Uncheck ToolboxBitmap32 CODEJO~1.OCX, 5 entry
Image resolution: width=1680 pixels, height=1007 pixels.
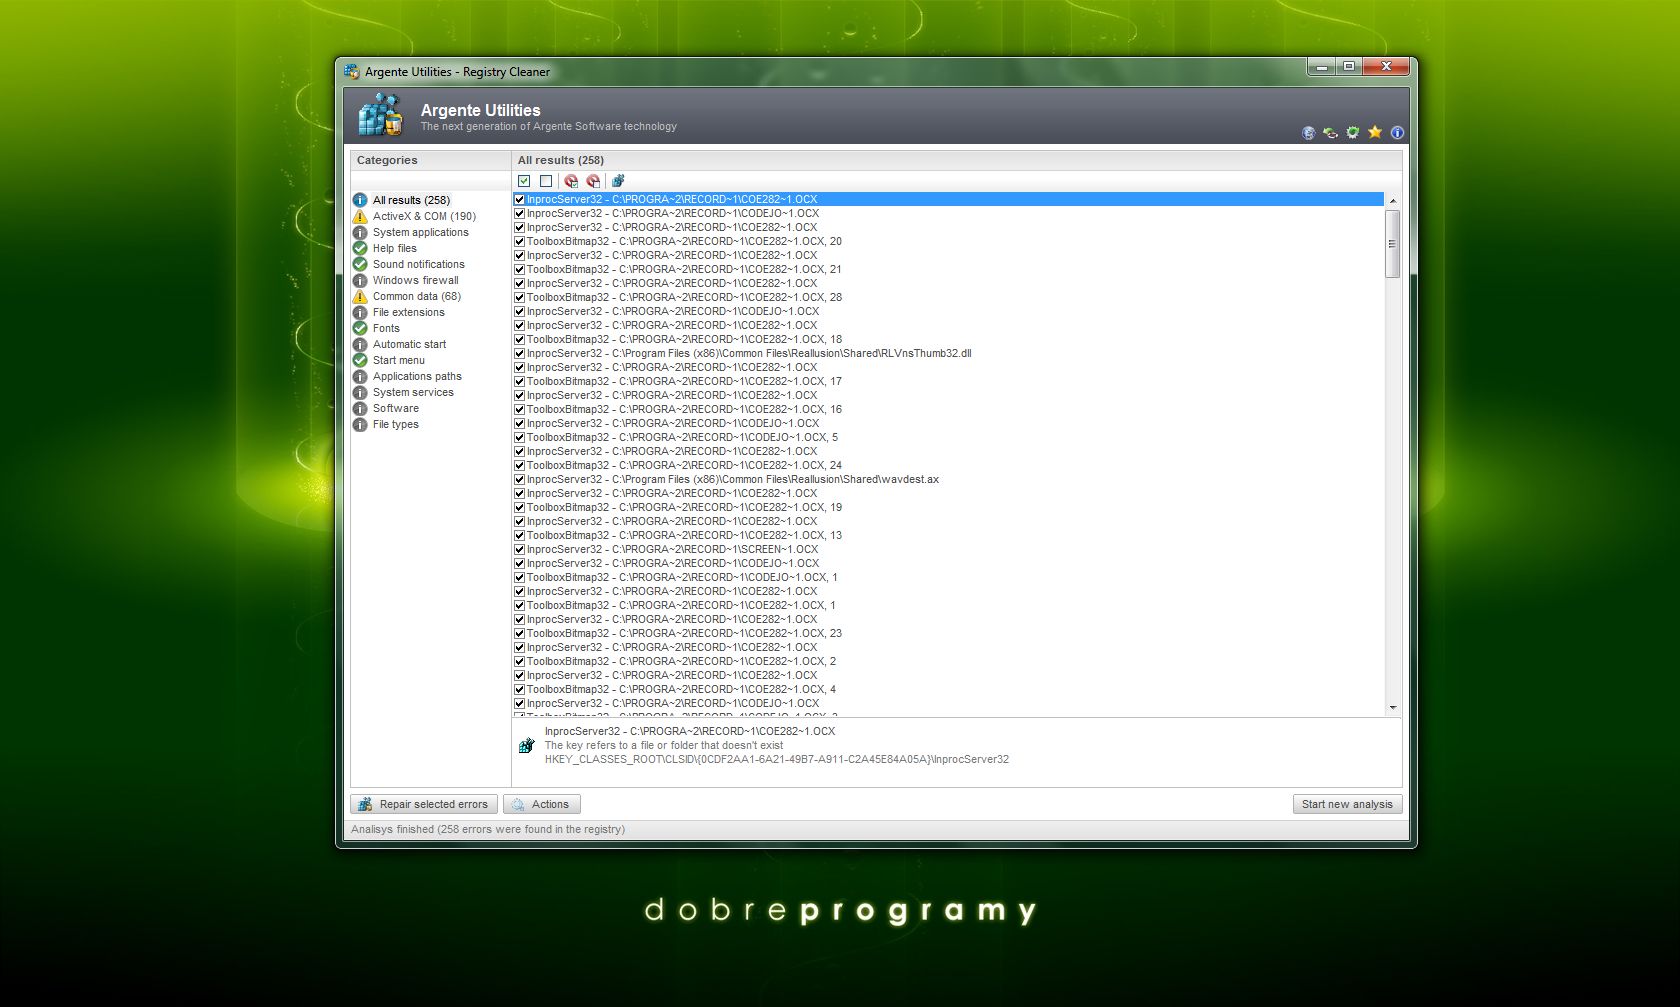(x=519, y=437)
